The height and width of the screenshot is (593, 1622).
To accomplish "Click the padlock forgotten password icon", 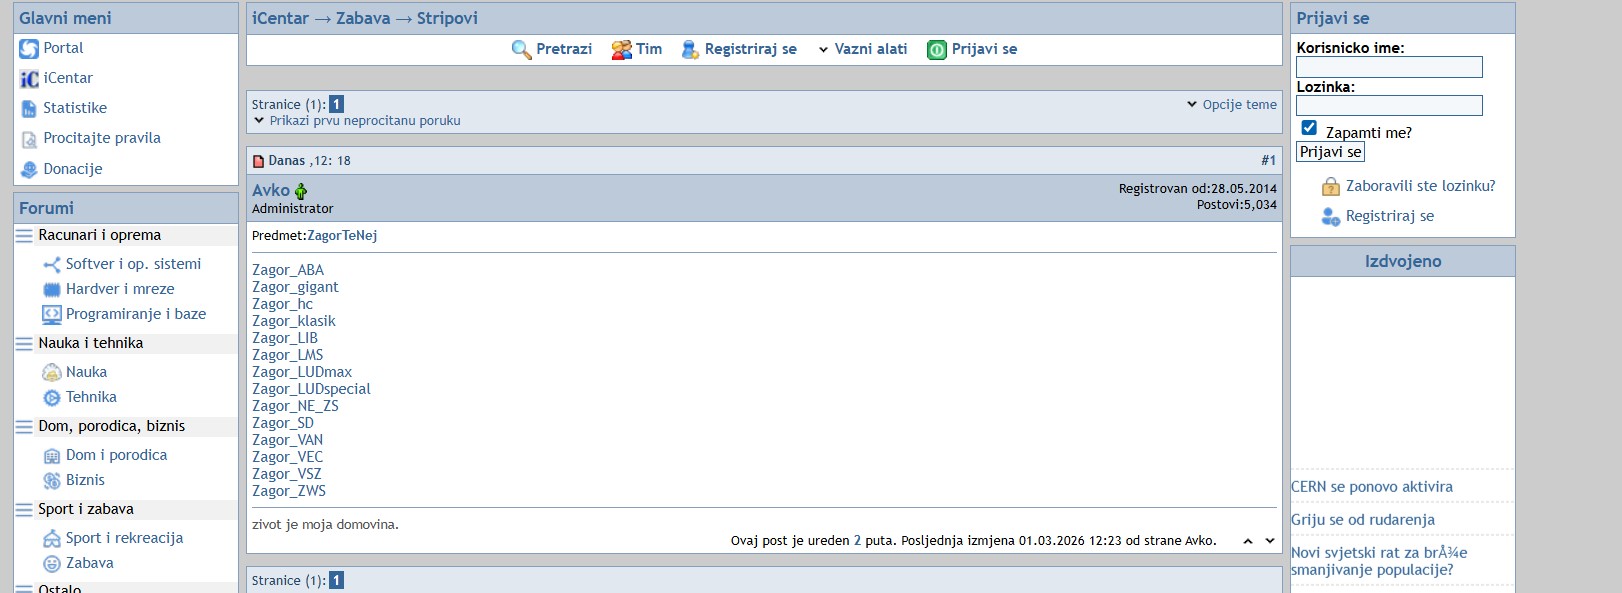I will [x=1330, y=187].
